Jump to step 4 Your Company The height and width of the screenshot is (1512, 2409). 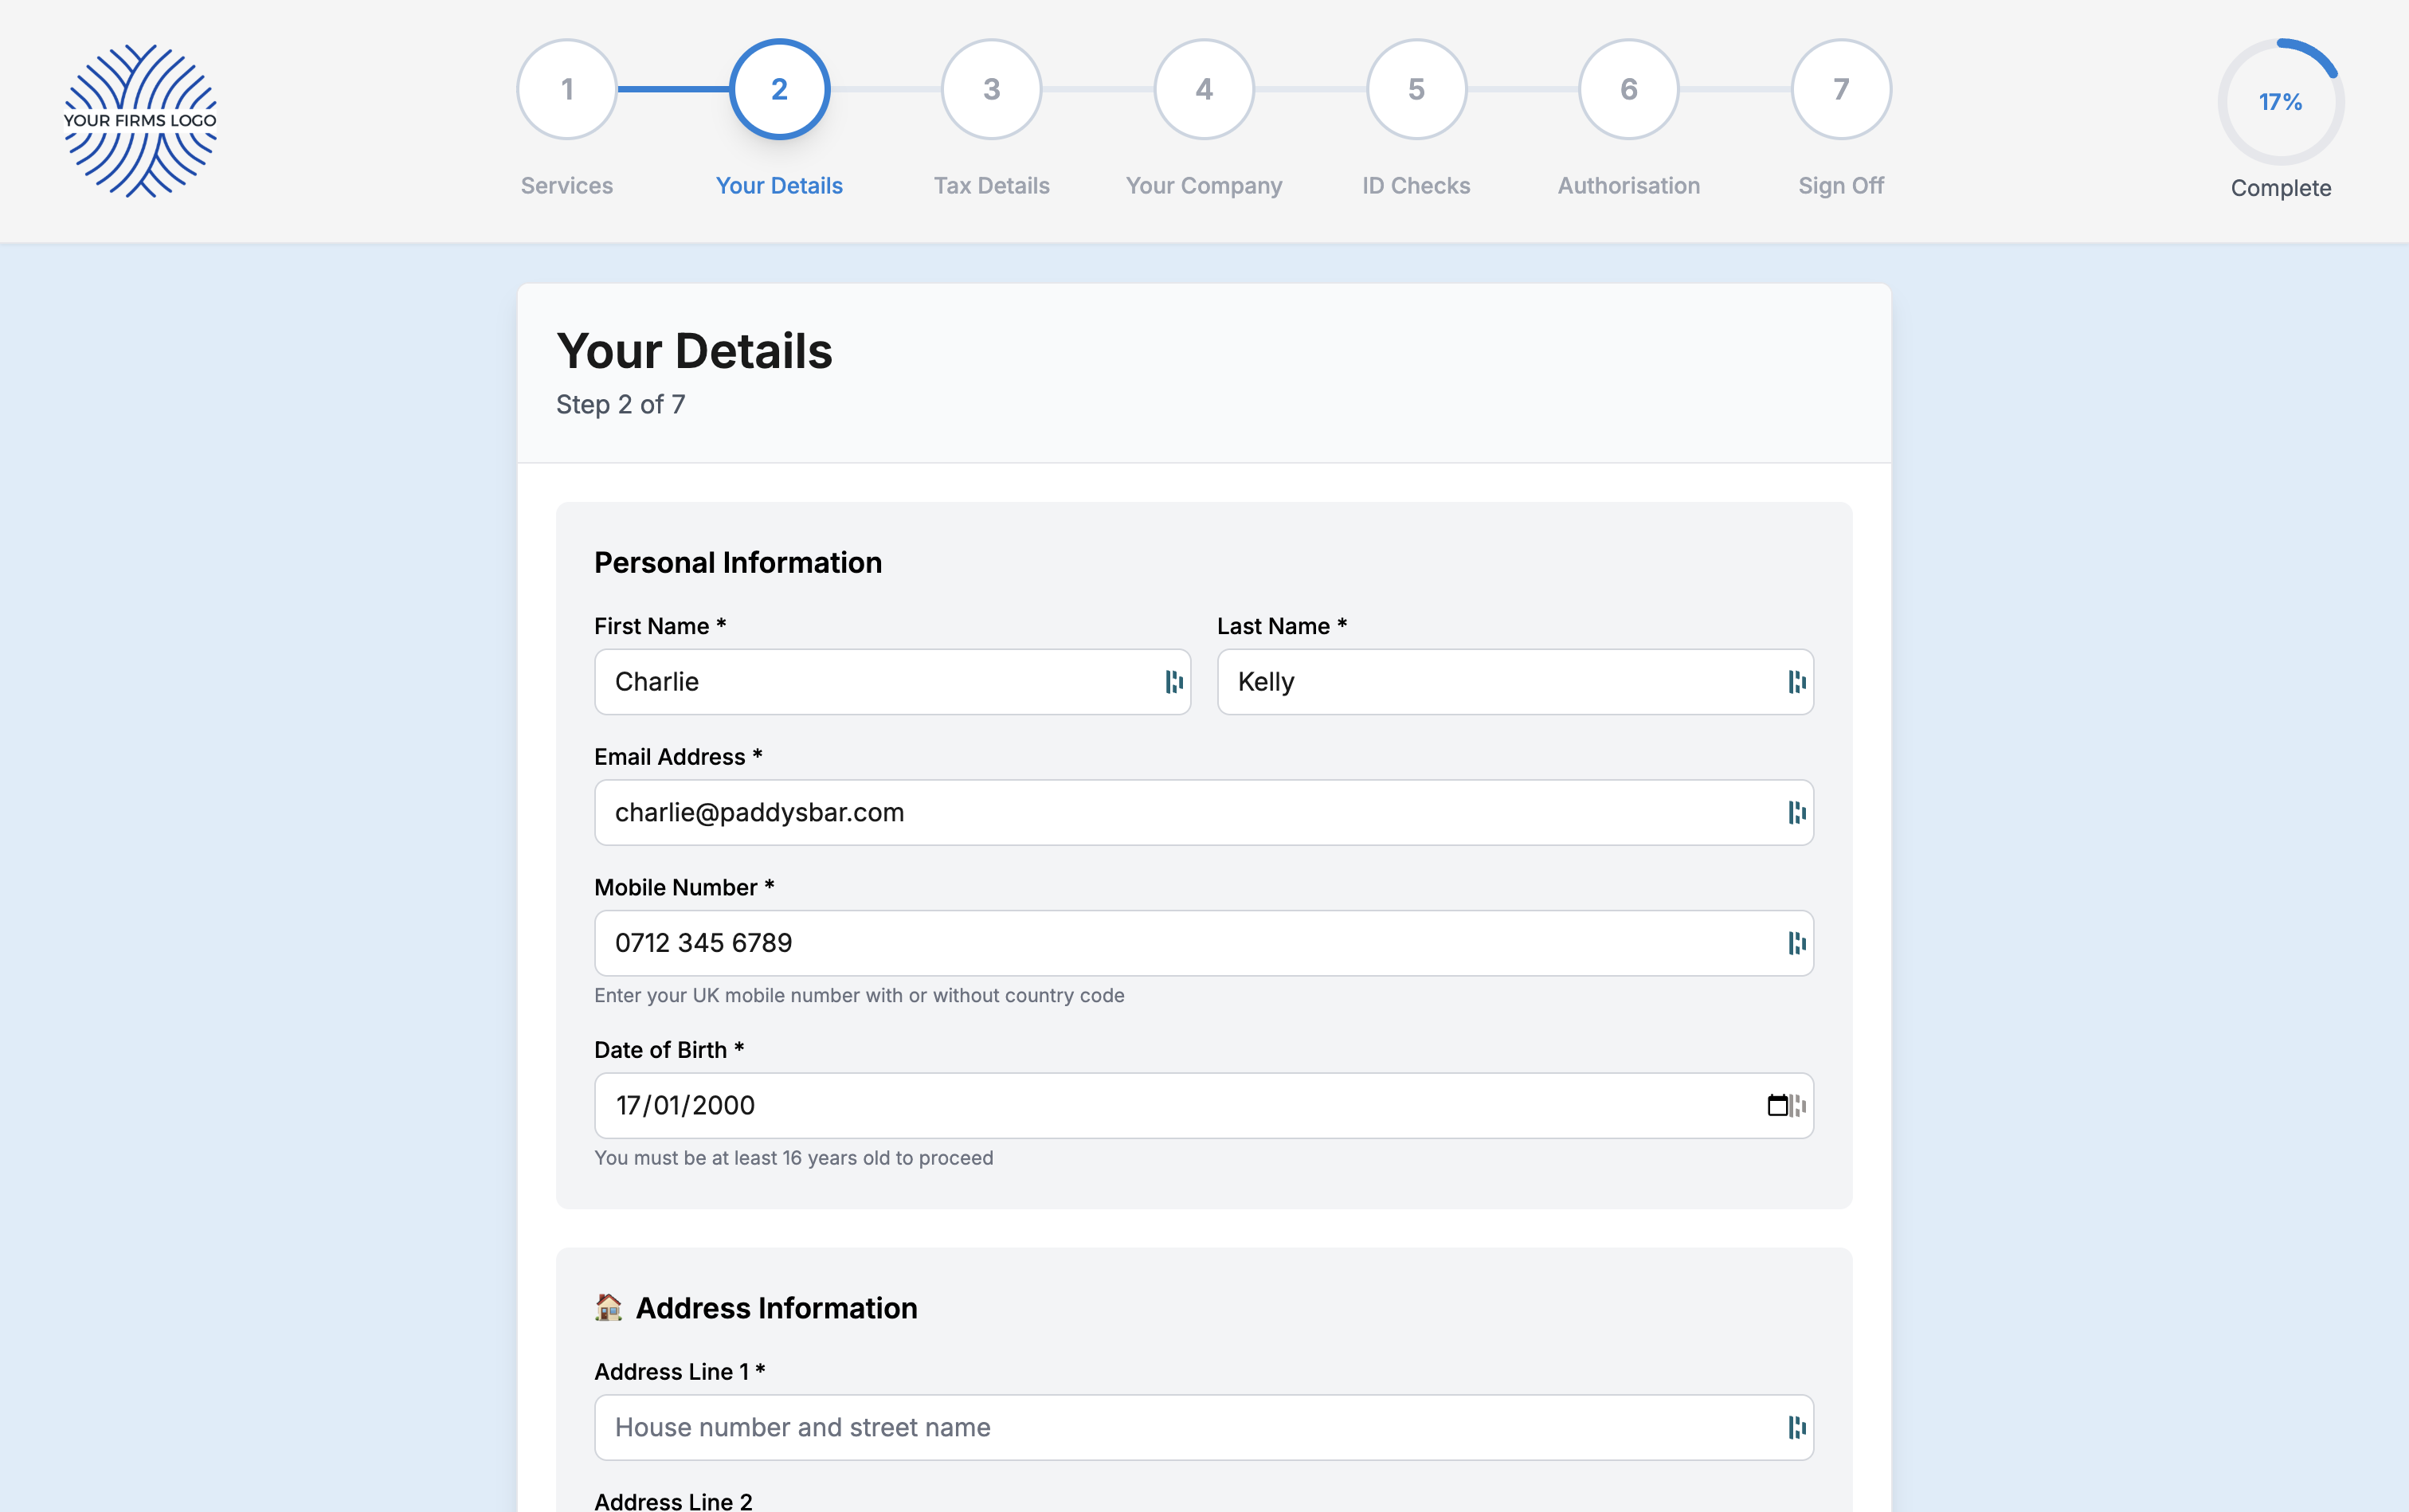click(1203, 90)
